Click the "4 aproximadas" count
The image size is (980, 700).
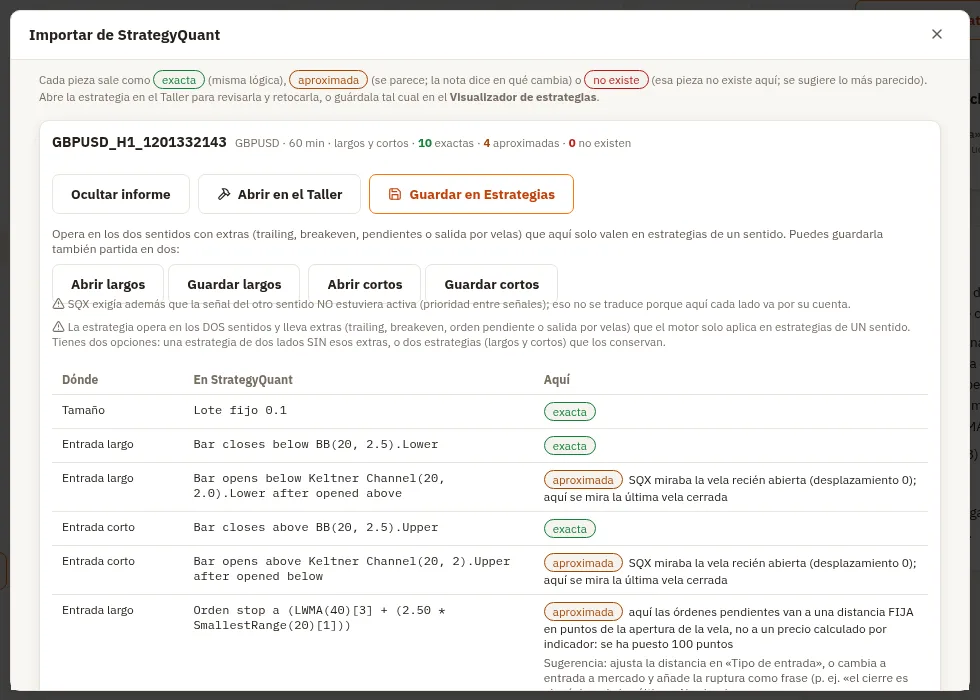(521, 143)
